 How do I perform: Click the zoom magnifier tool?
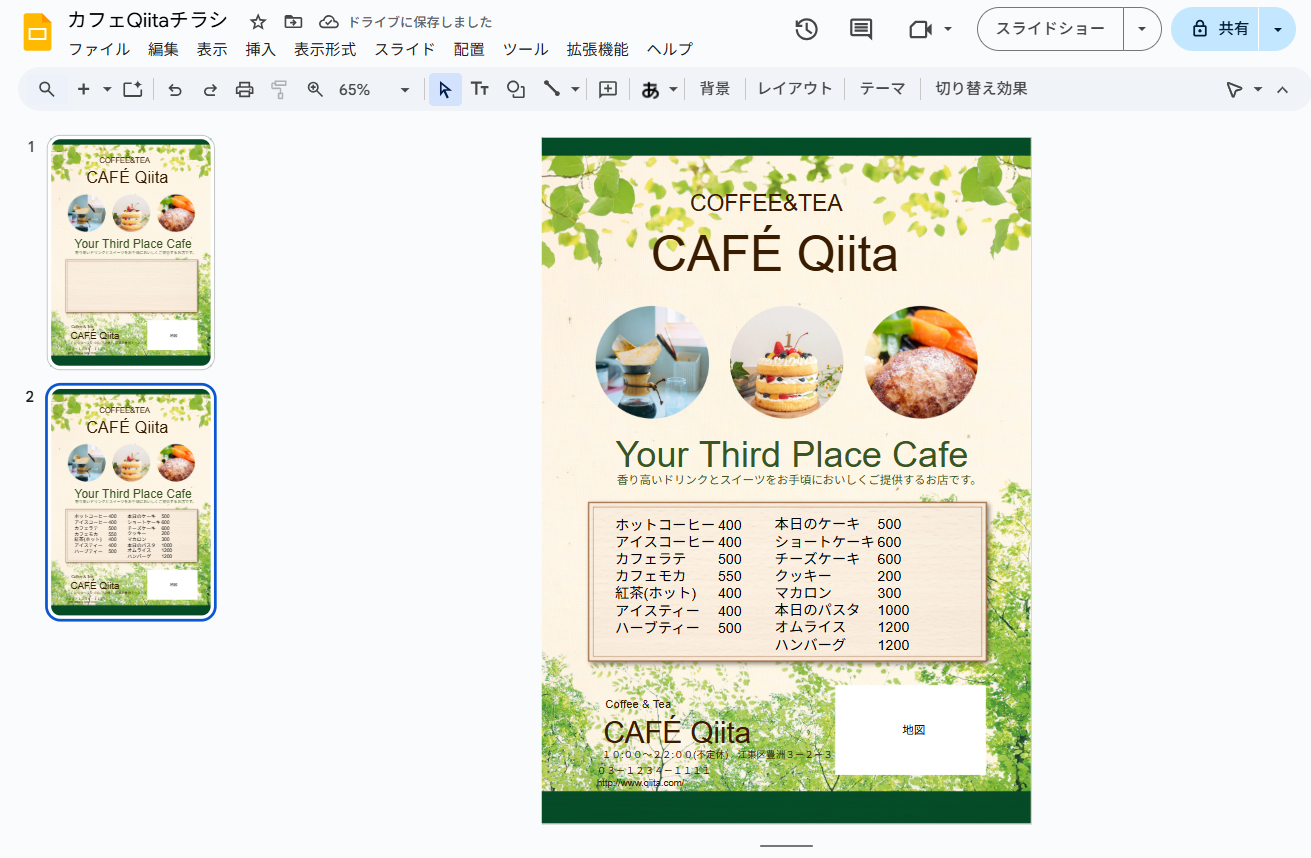[x=315, y=89]
